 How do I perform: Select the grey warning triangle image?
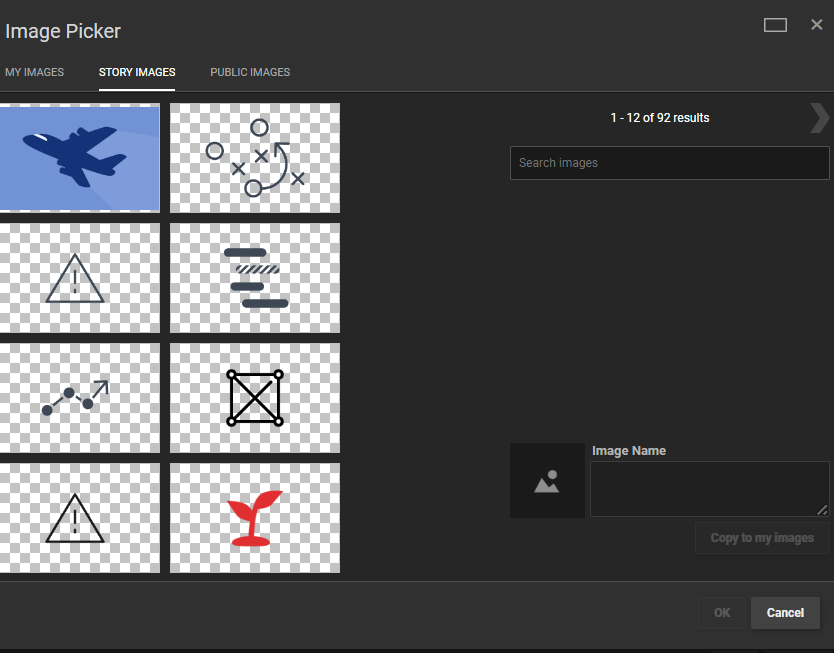pyautogui.click(x=79, y=278)
